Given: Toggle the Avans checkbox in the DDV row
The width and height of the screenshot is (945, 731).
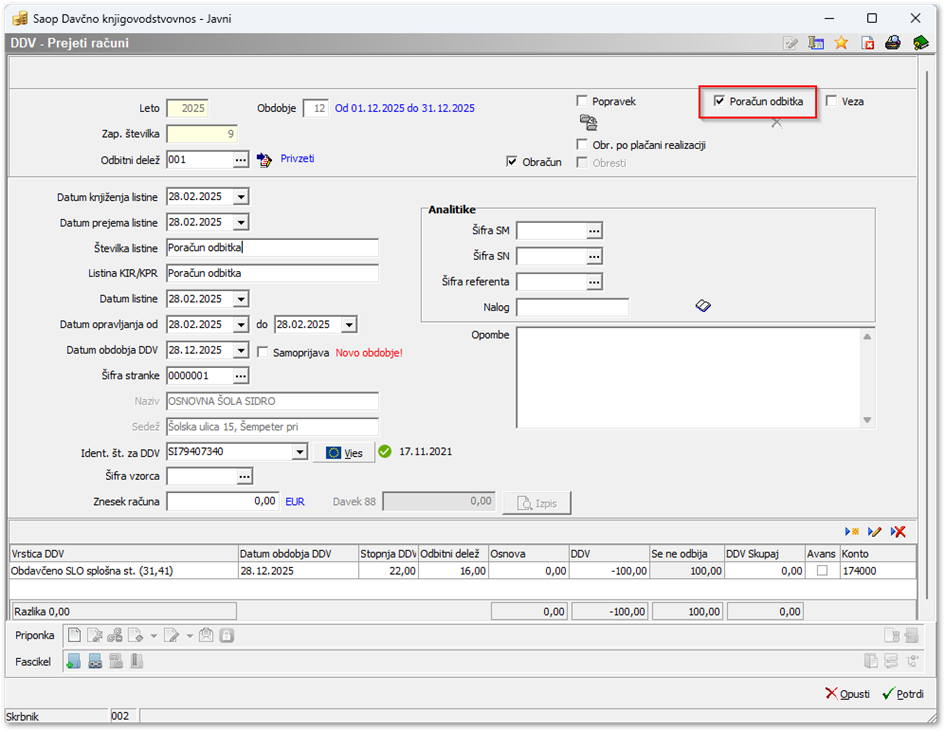Looking at the screenshot, I should (822, 571).
